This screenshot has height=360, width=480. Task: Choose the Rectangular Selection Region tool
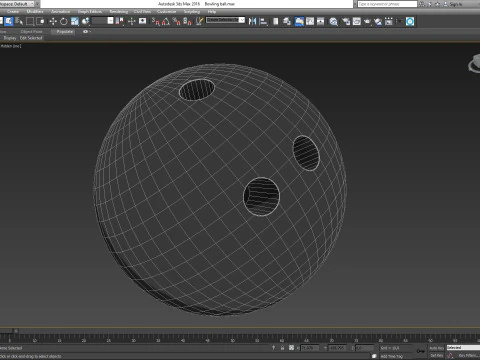click(x=30, y=21)
